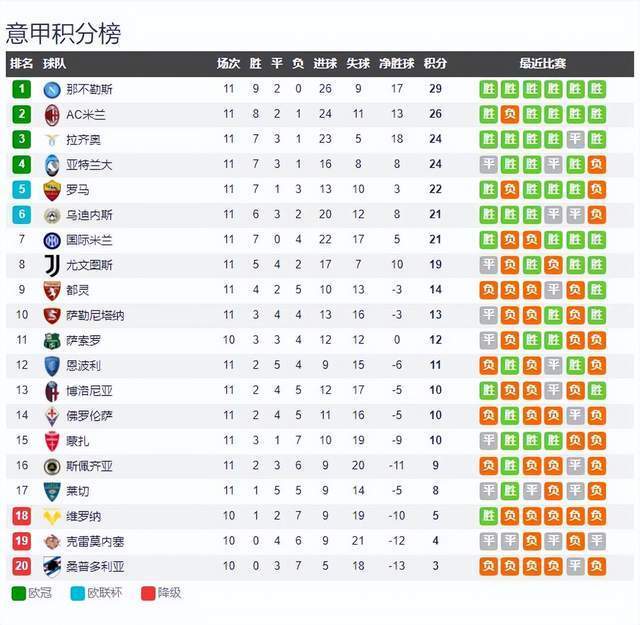Image resolution: width=640 pixels, height=625 pixels.
Task: Click the 净胜球 goal difference header
Action: click(x=396, y=63)
